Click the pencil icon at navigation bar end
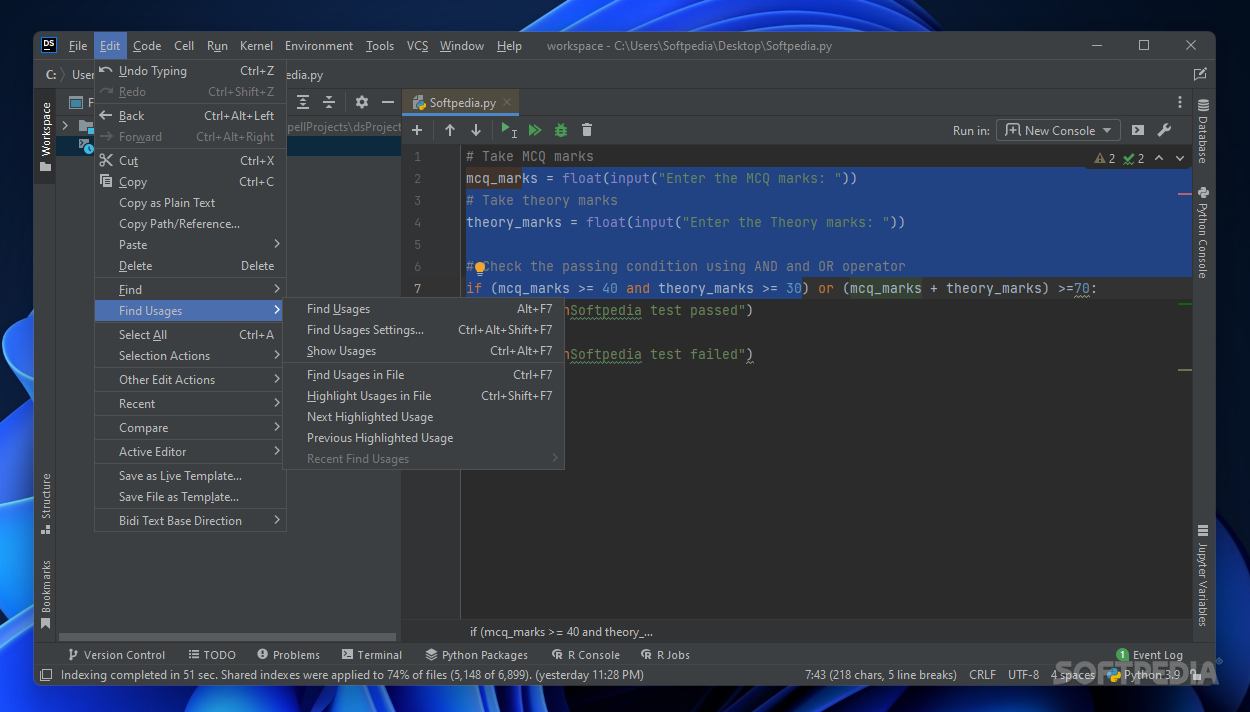The height and width of the screenshot is (712, 1250). pos(1200,74)
